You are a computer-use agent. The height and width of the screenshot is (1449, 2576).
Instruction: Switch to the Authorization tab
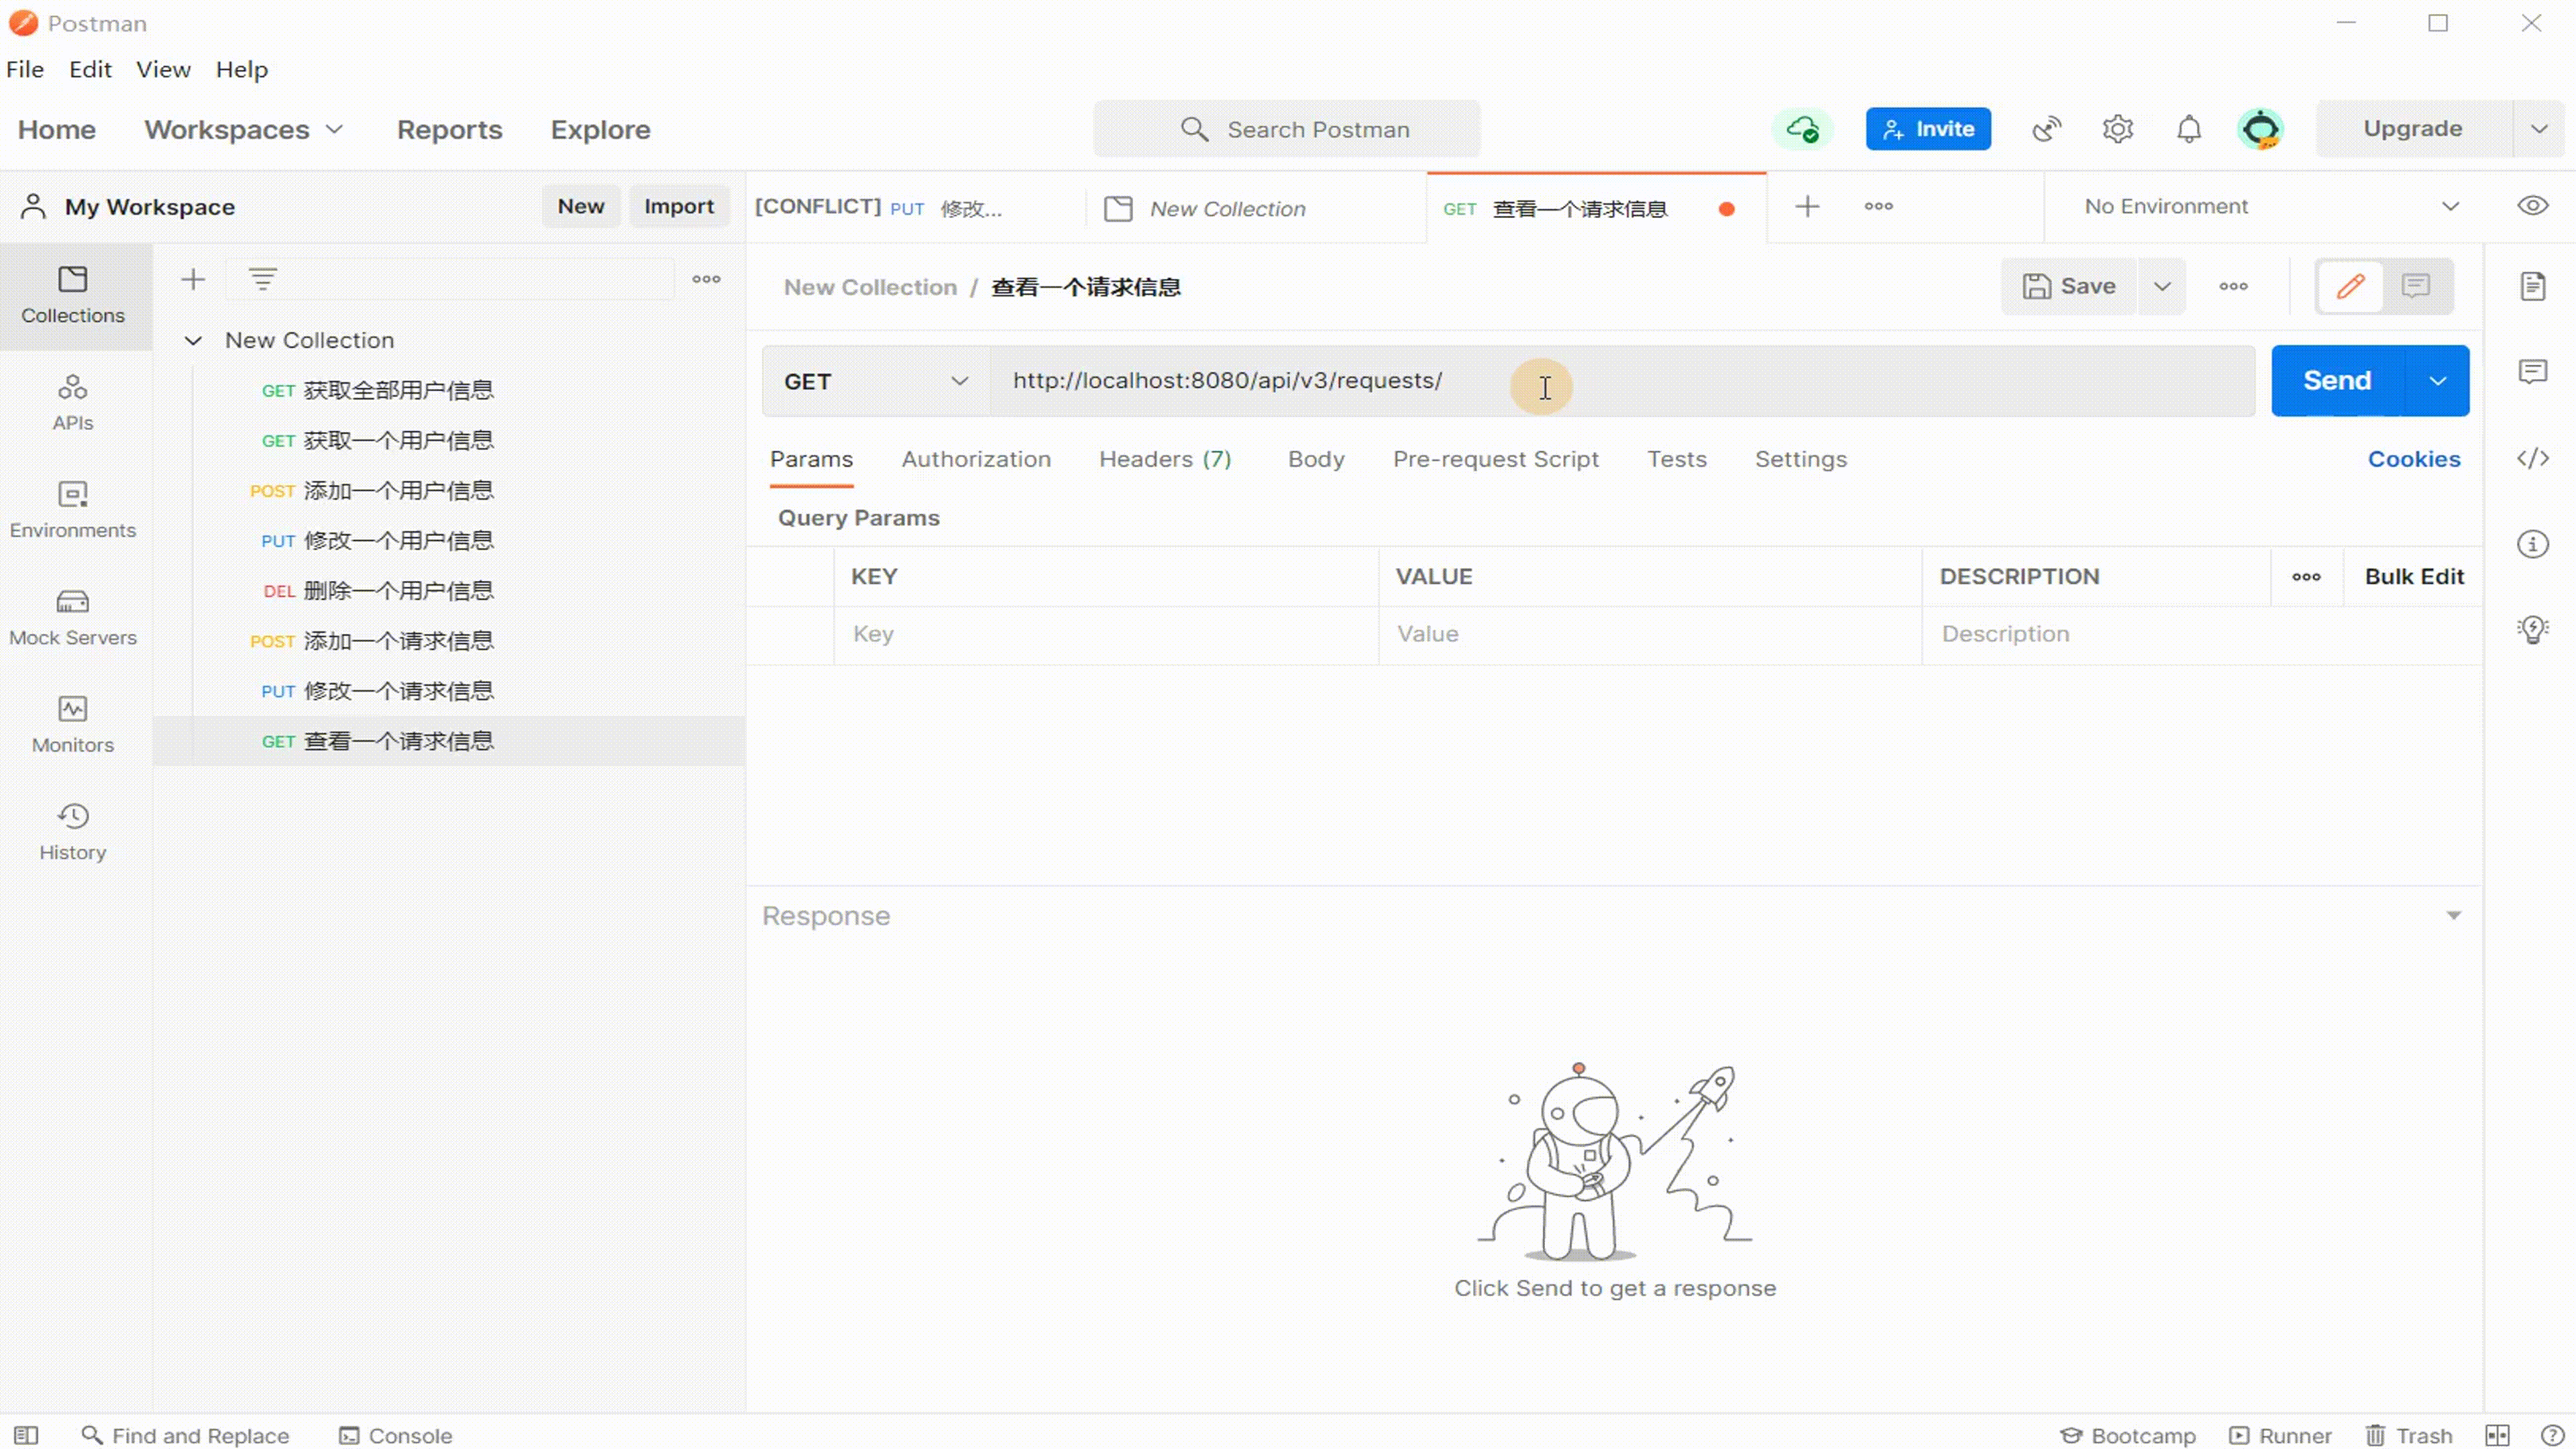coord(976,459)
